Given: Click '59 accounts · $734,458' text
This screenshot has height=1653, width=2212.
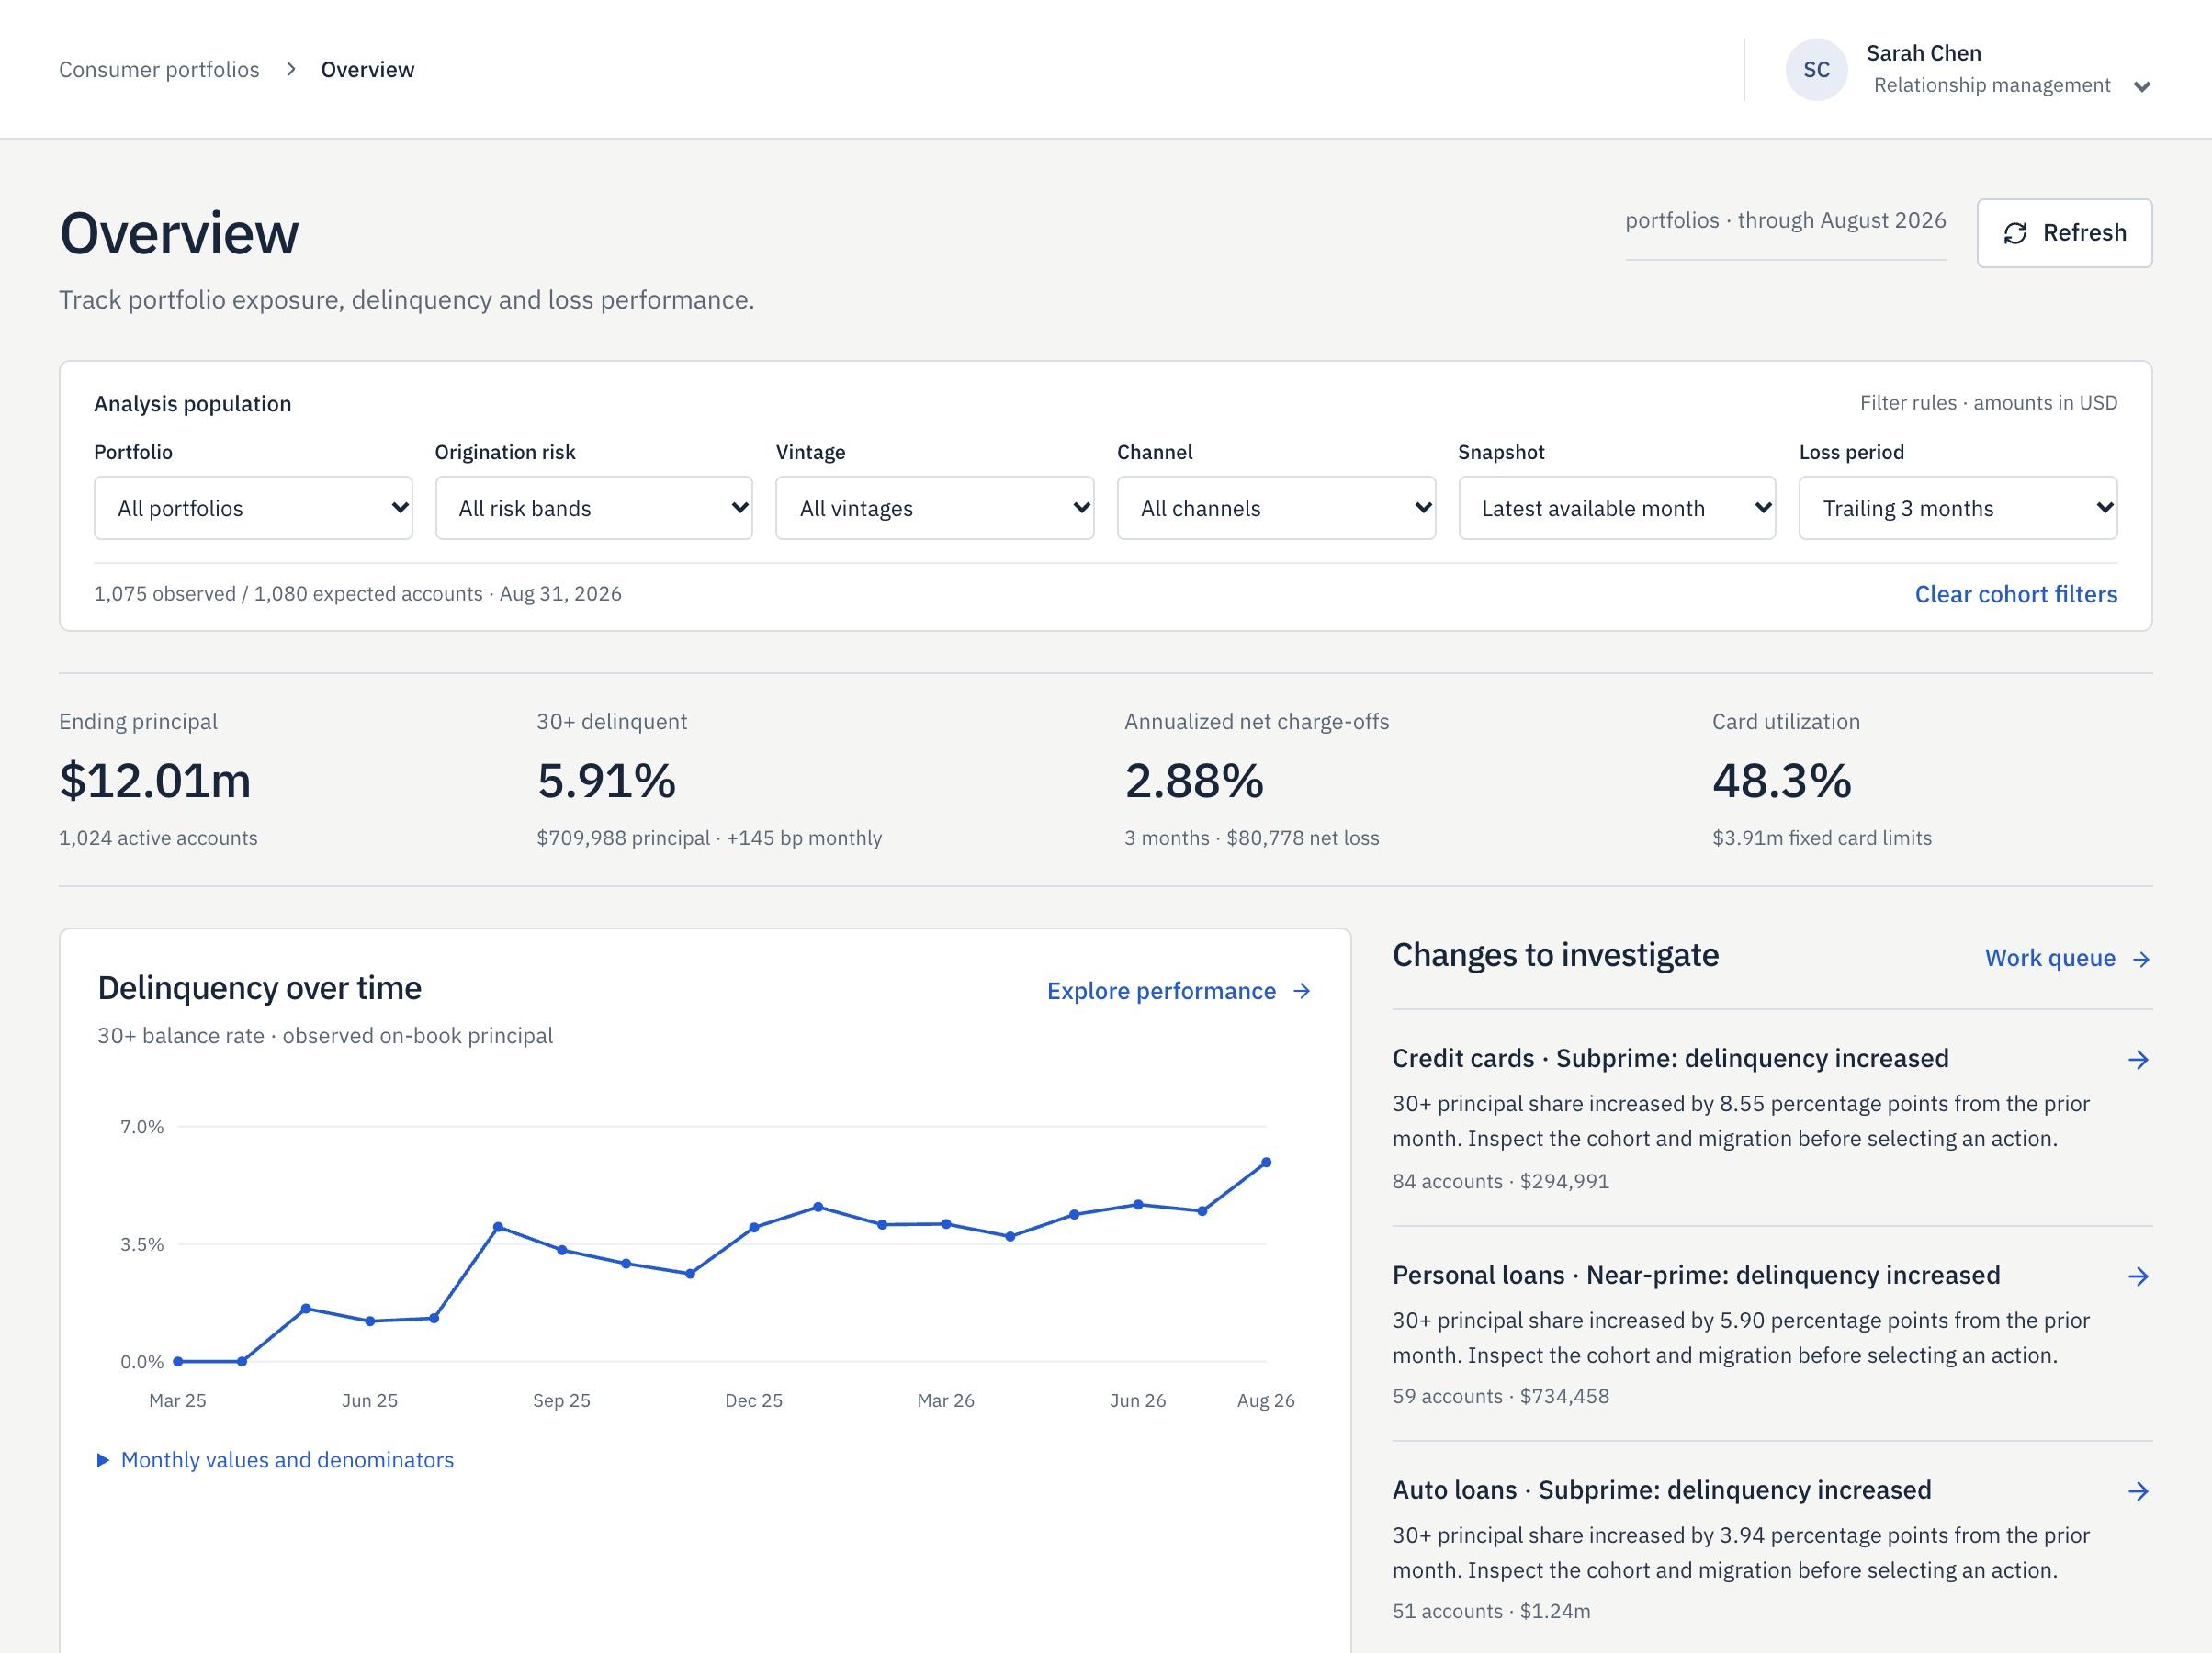Looking at the screenshot, I should click(x=1500, y=1396).
